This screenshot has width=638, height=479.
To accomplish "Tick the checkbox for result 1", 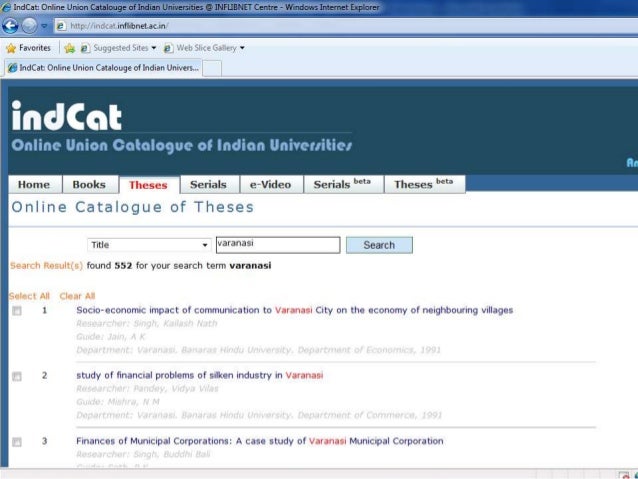I will [17, 311].
